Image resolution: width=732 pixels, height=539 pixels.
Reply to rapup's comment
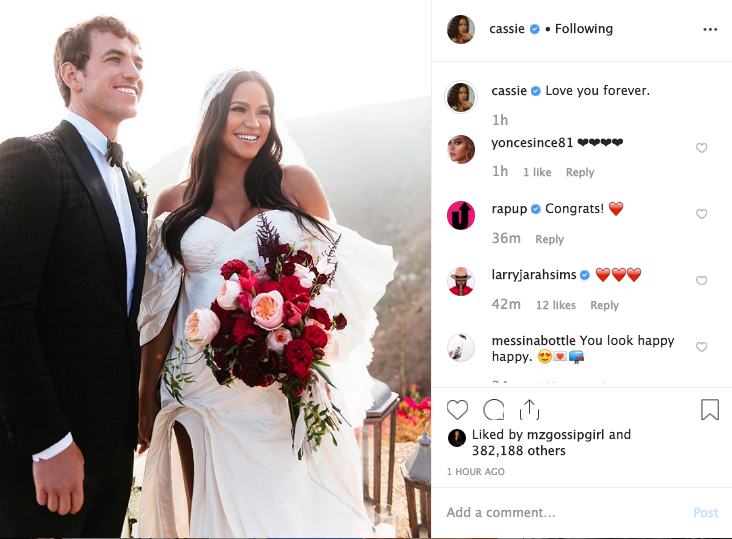[549, 239]
